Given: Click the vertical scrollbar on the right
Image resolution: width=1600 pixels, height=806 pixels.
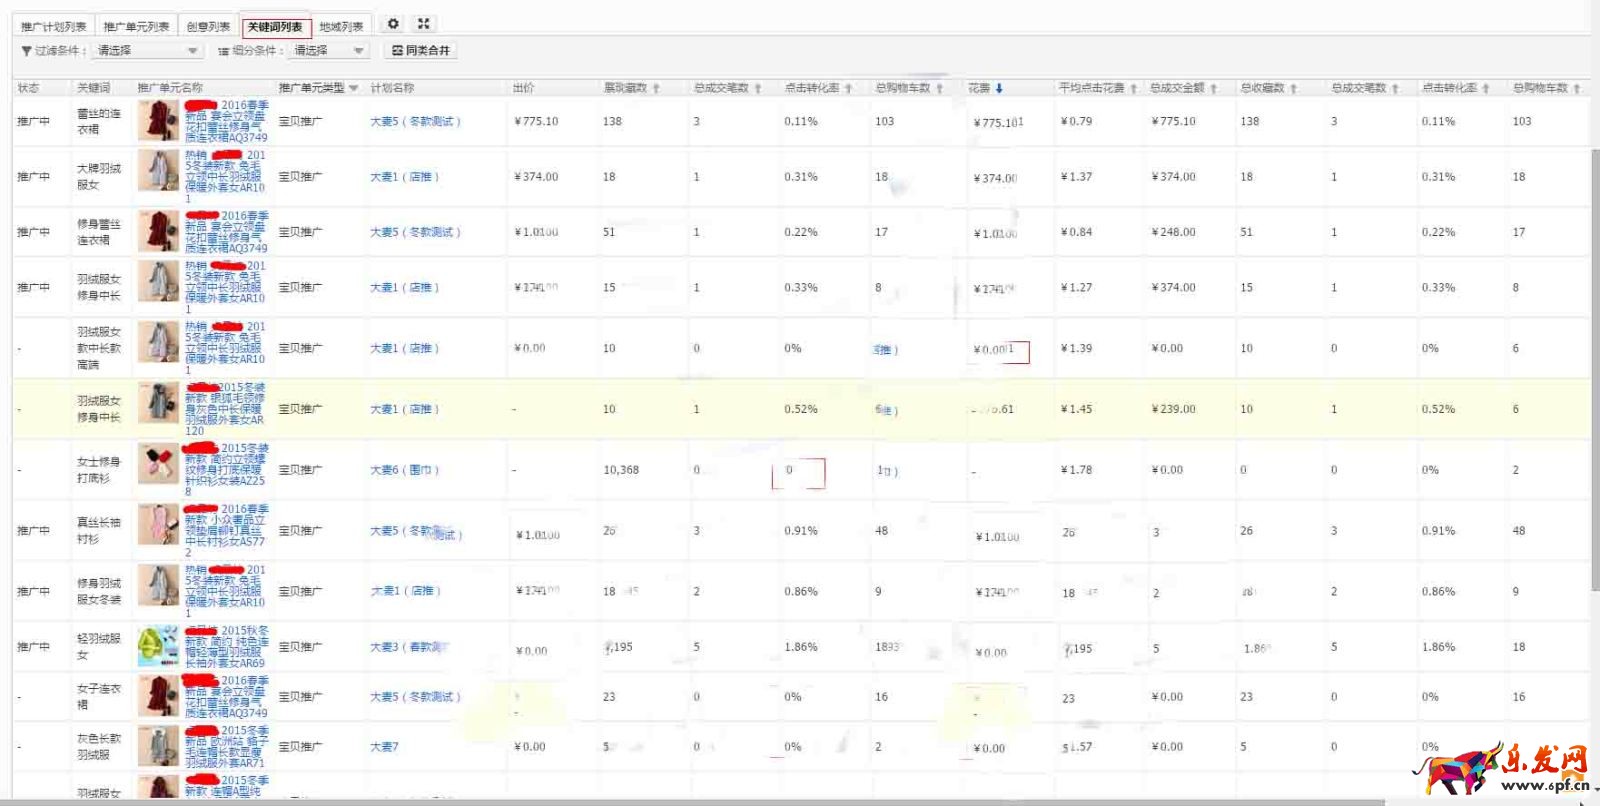Looking at the screenshot, I should click(1594, 400).
